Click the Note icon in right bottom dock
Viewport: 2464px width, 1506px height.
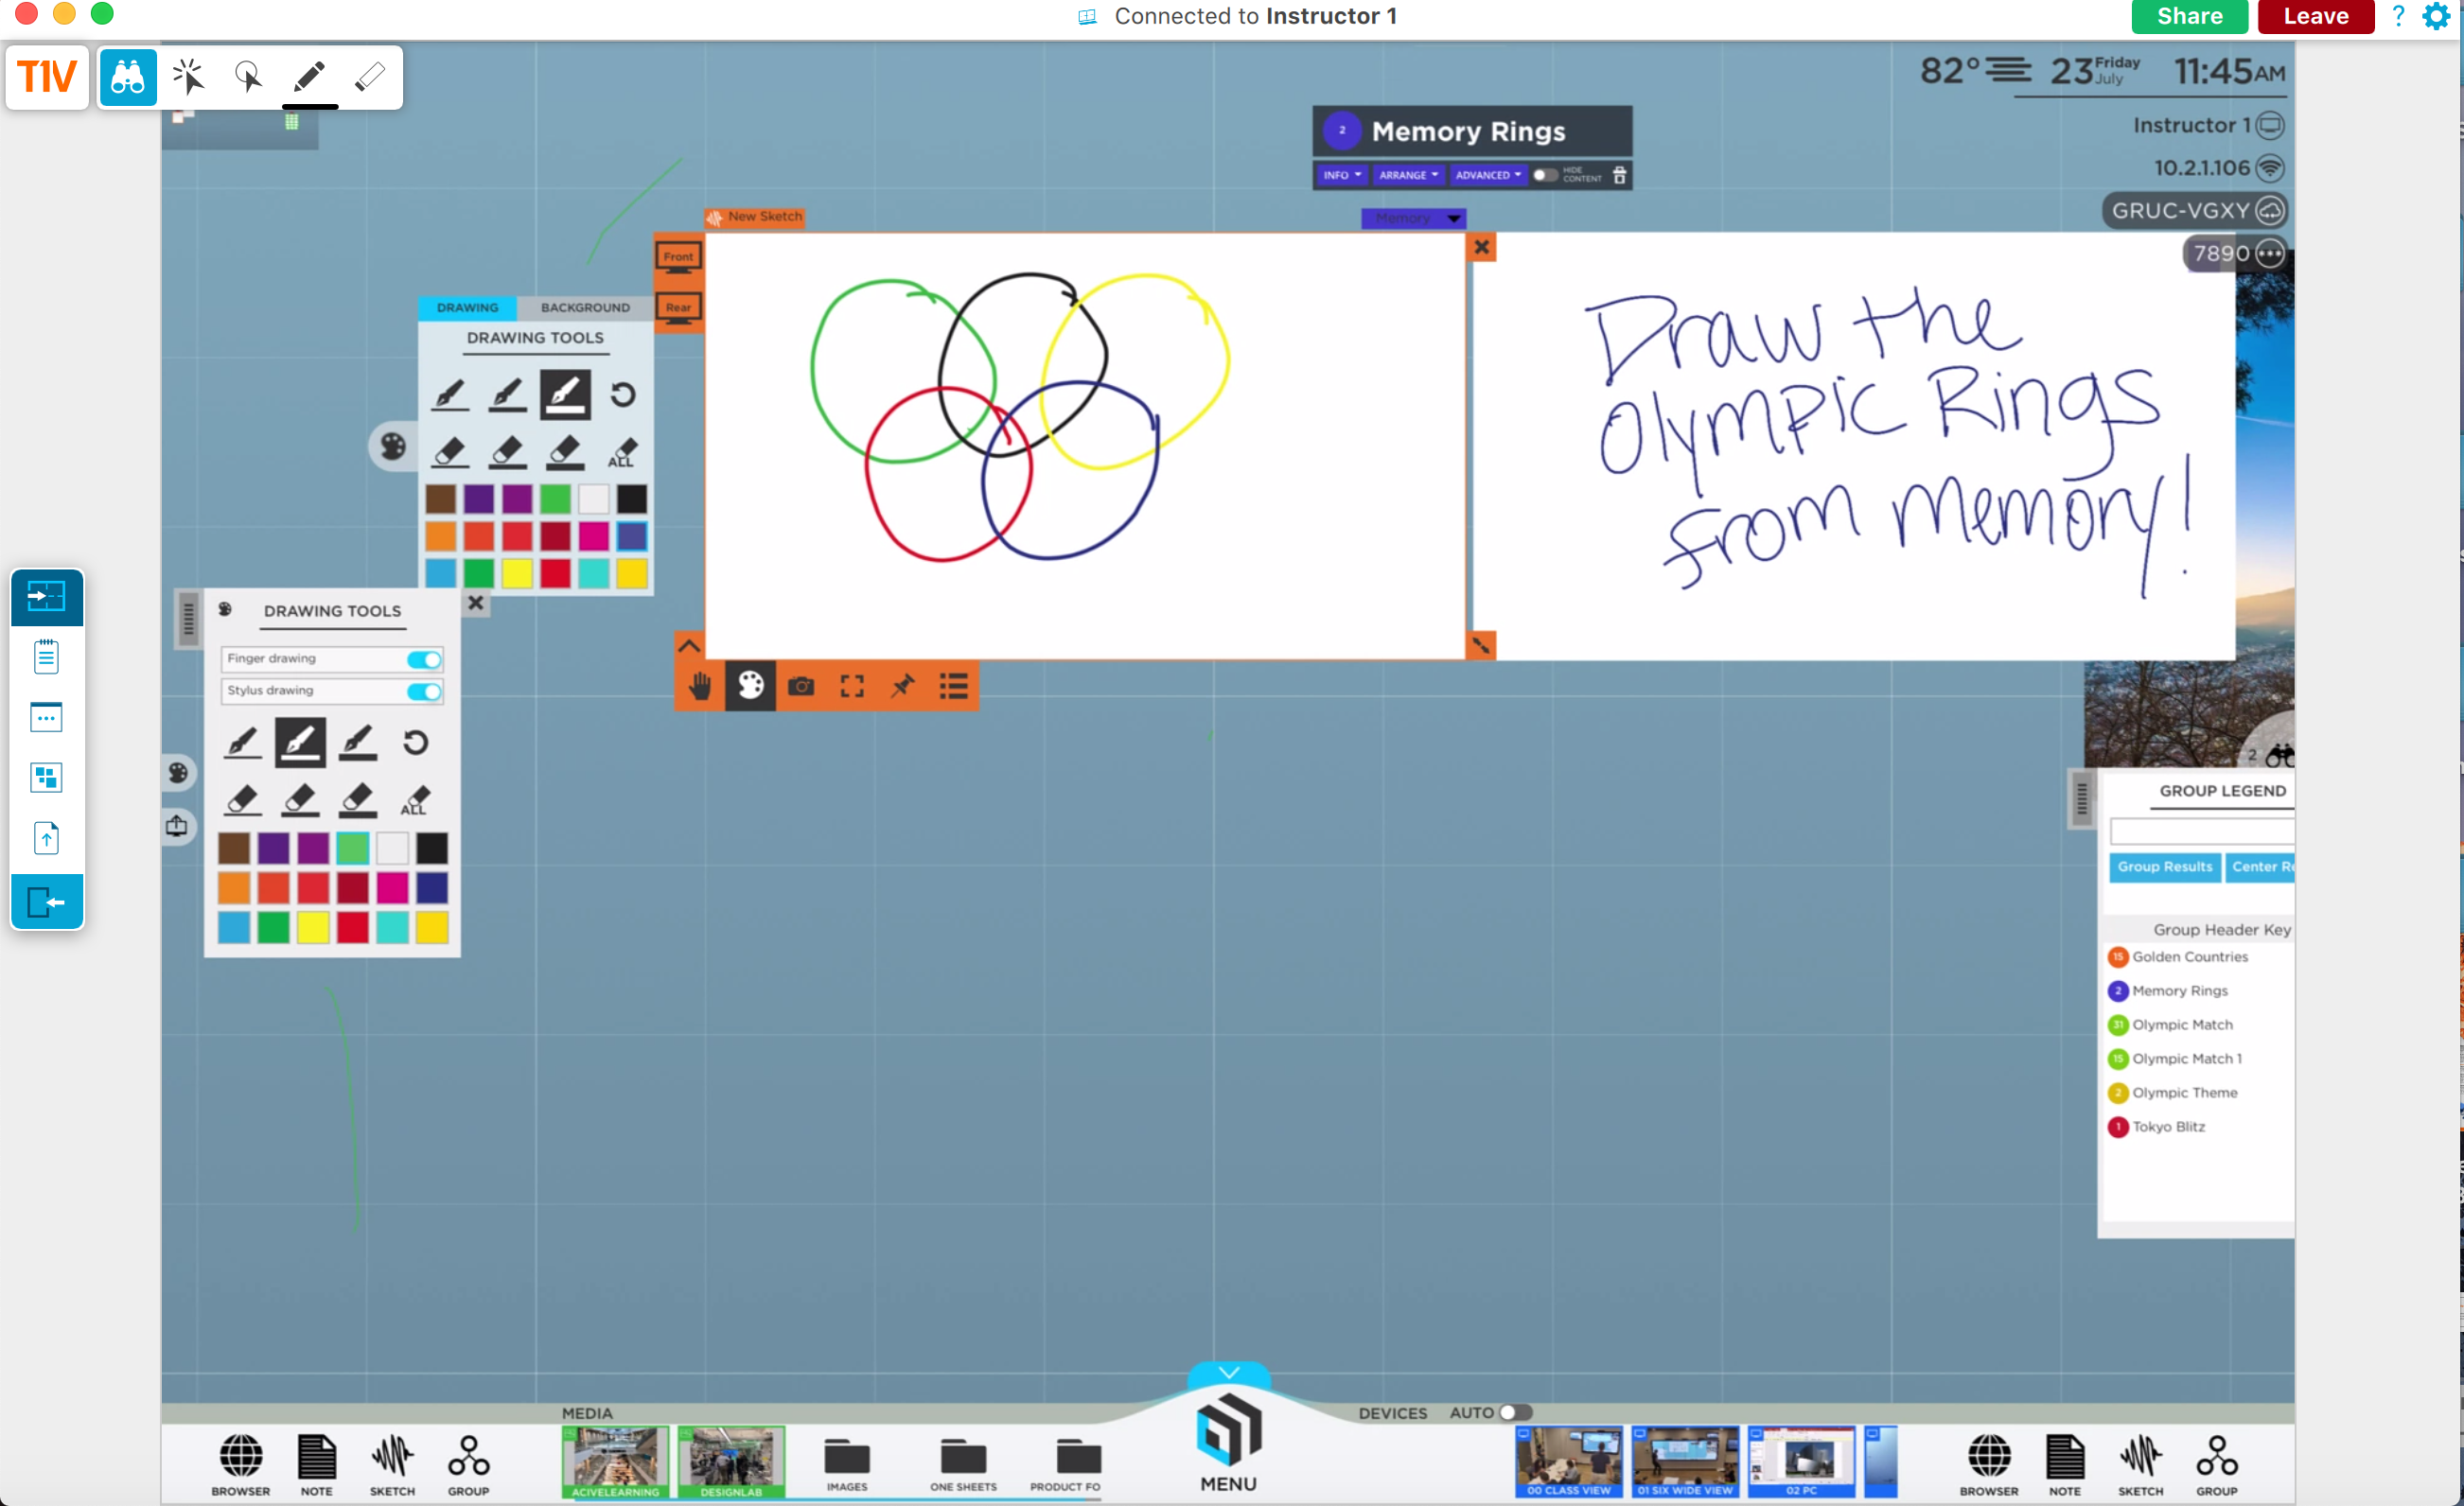(x=2065, y=1465)
